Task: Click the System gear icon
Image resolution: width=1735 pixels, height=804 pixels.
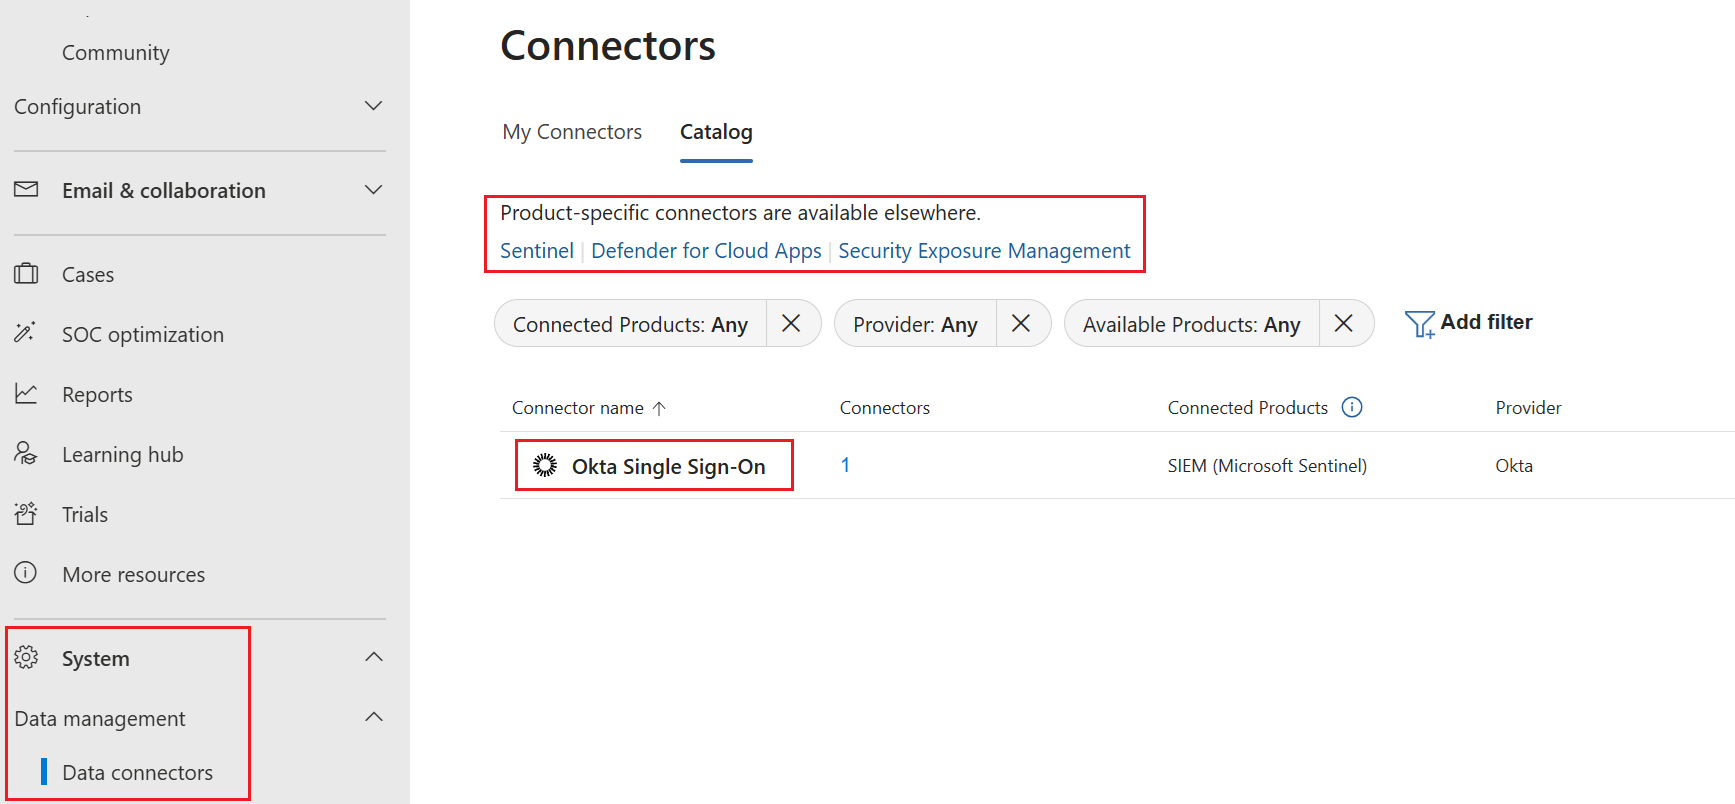Action: coord(26,658)
